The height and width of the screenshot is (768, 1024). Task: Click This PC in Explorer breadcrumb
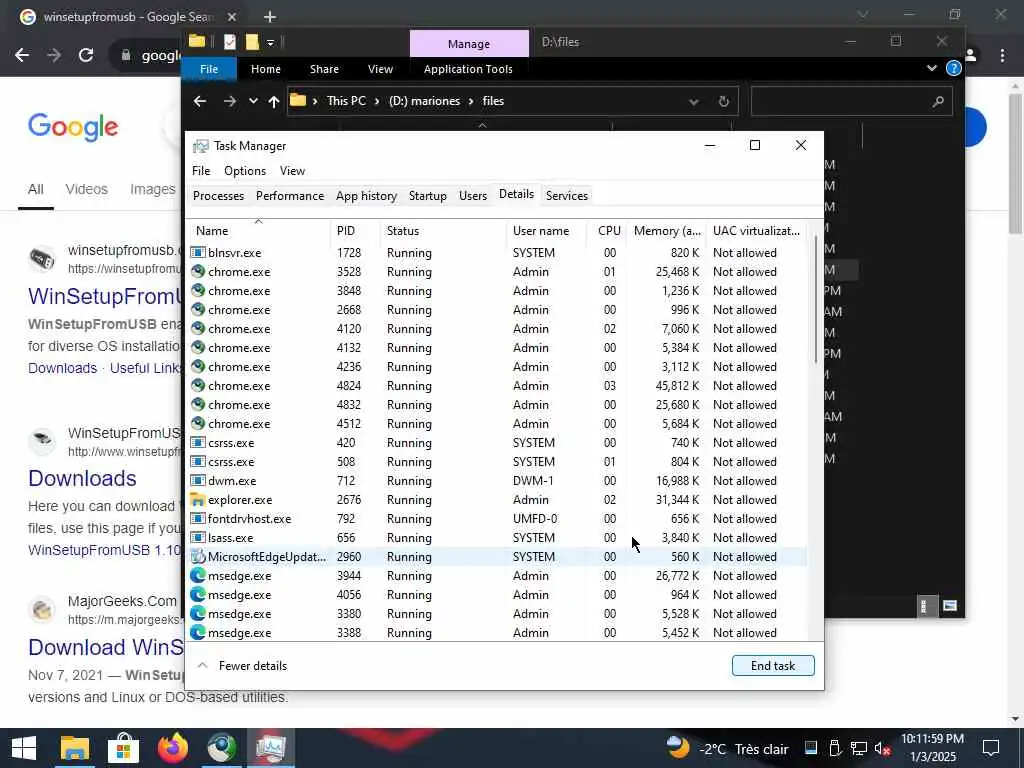coord(346,101)
